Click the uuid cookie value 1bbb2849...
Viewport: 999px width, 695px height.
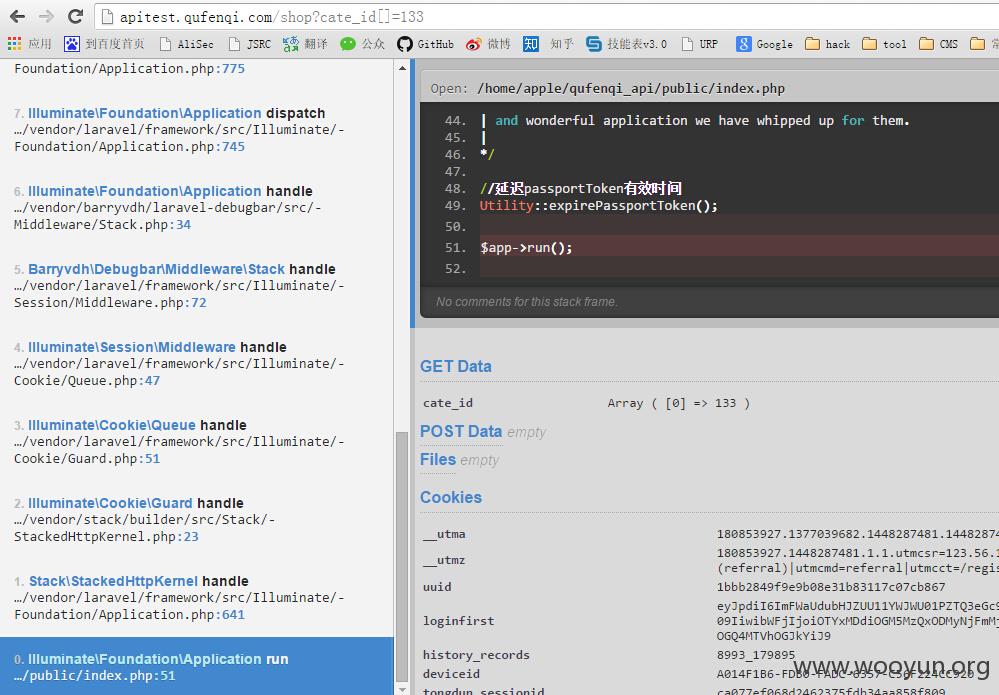[x=831, y=587]
